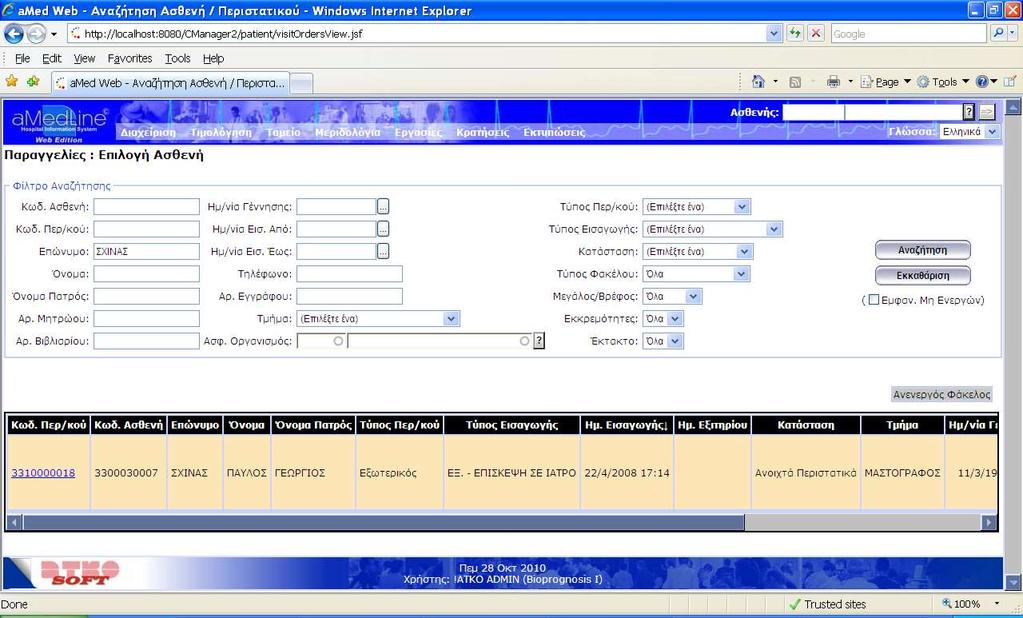The height and width of the screenshot is (618, 1023).
Task: Click the go arrow next to Ασθενής field
Action: [x=987, y=112]
